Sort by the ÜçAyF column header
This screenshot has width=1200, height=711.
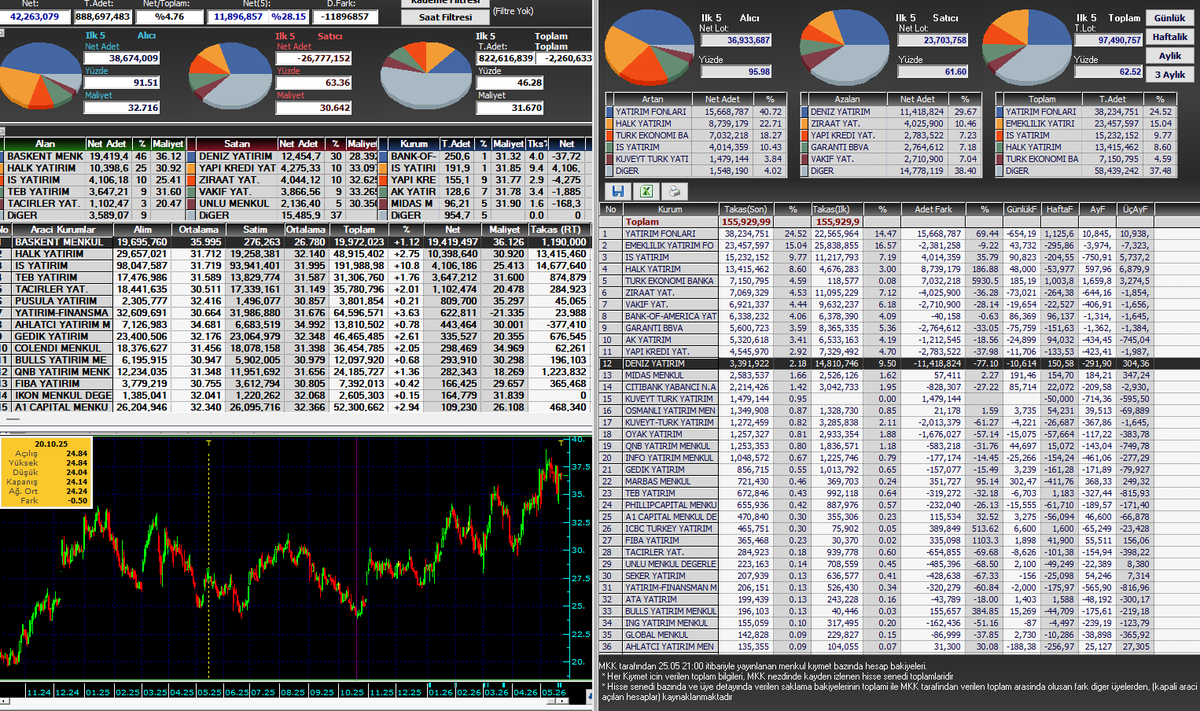1135,210
